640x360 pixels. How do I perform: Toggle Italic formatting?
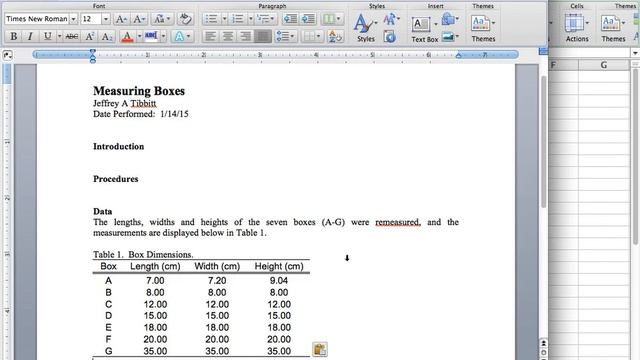tap(30, 36)
